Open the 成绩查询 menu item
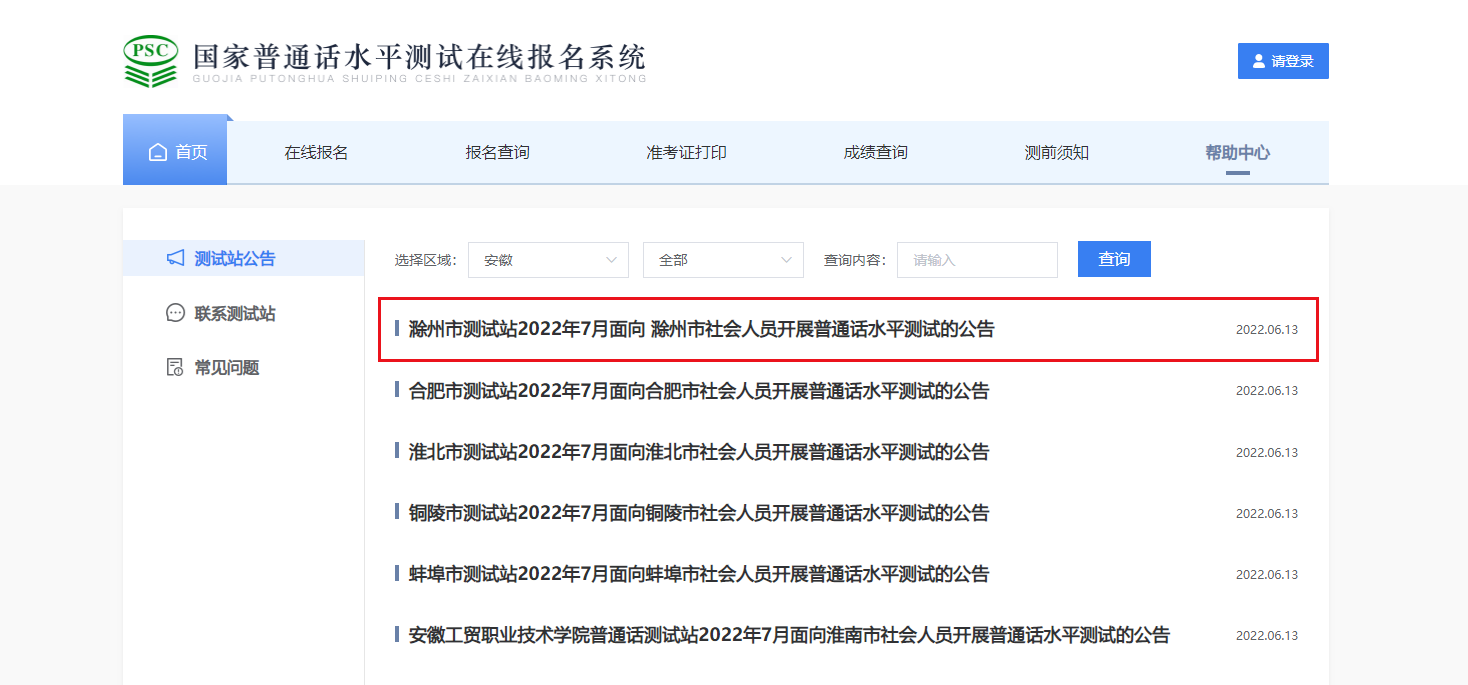 [875, 153]
